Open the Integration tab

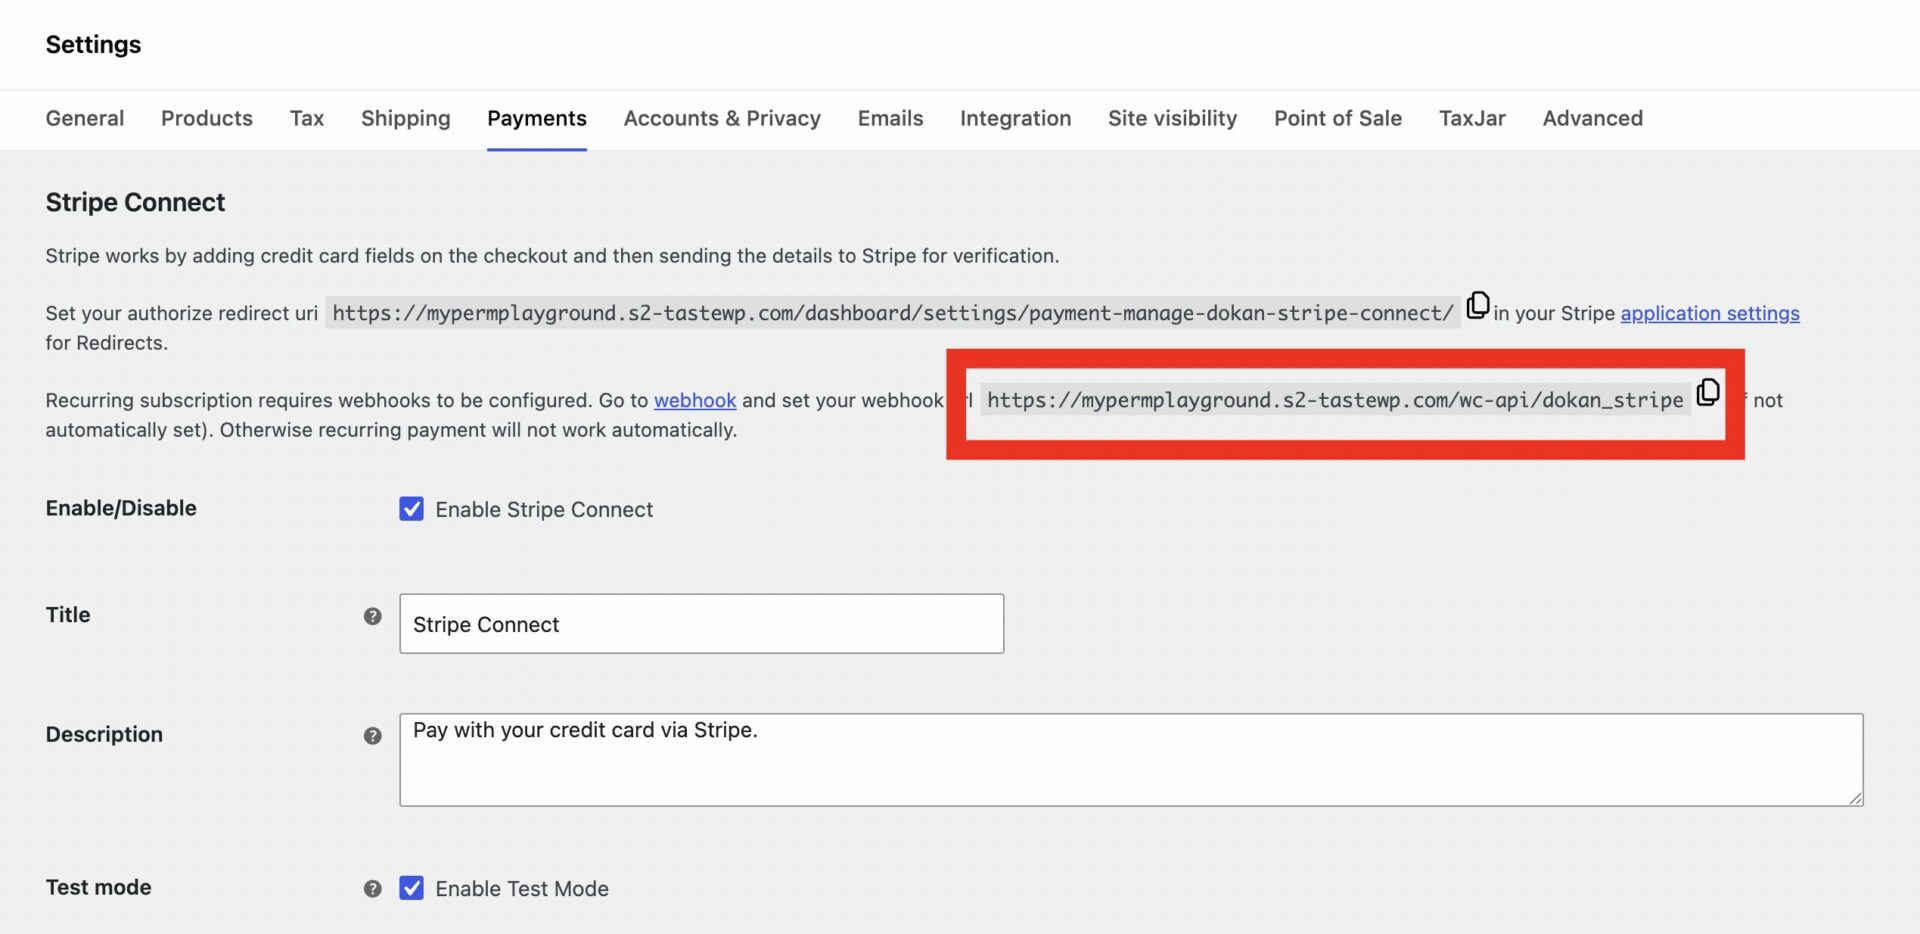tap(1015, 118)
